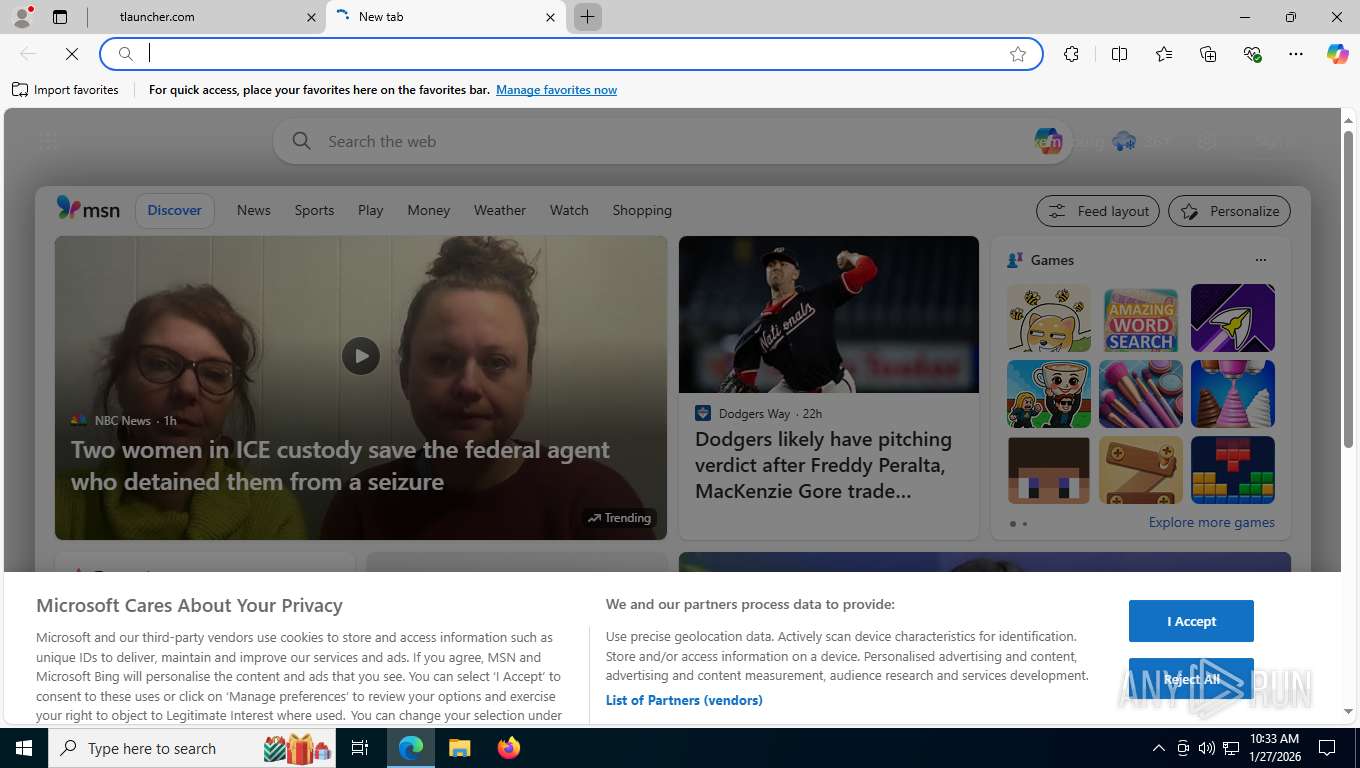Play the NBC News video

(x=361, y=355)
